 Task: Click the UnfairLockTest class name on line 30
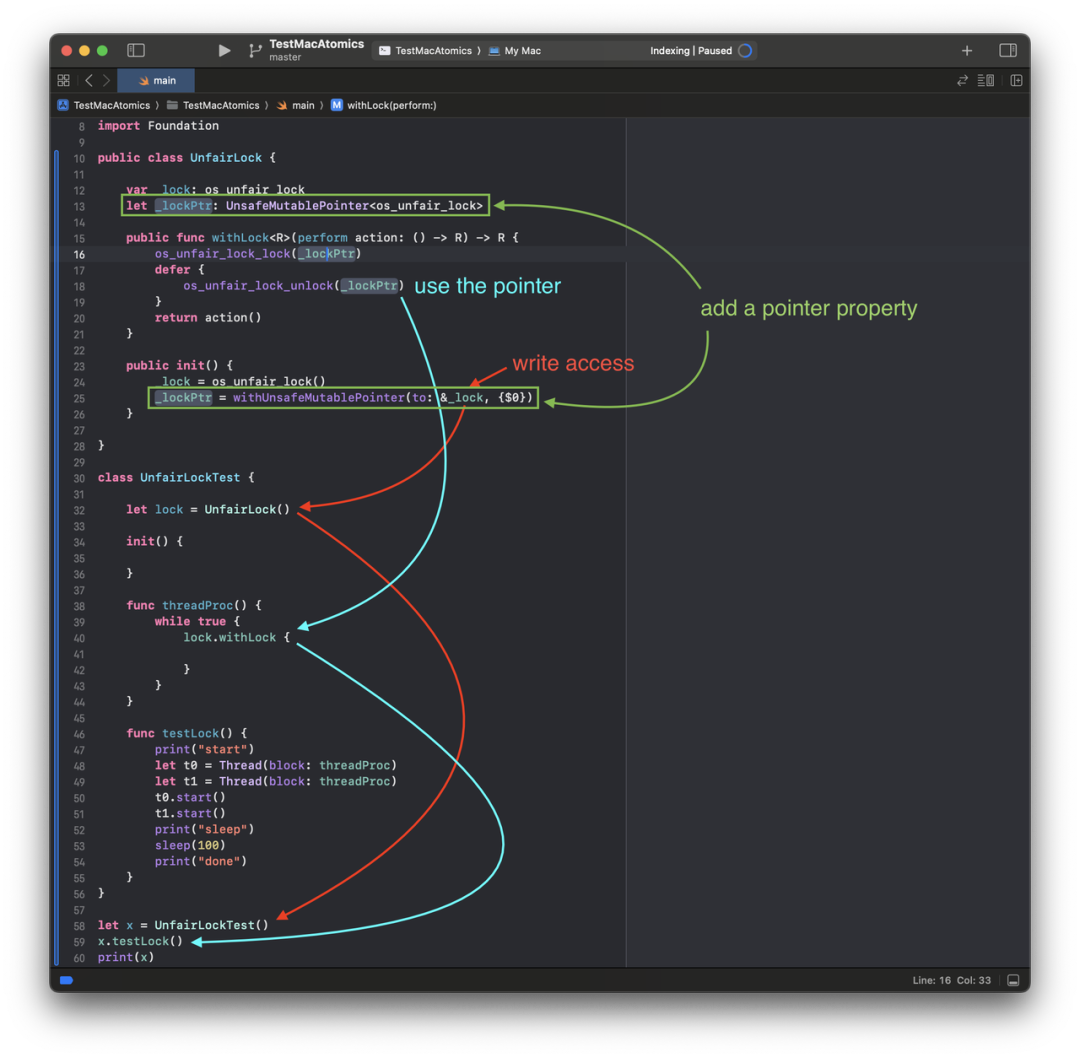(190, 477)
